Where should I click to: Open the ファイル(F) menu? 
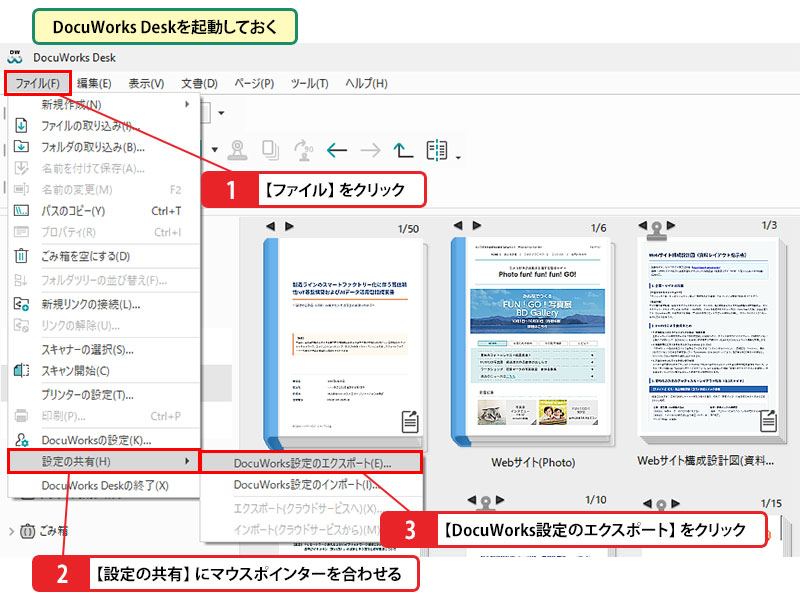coord(37,83)
